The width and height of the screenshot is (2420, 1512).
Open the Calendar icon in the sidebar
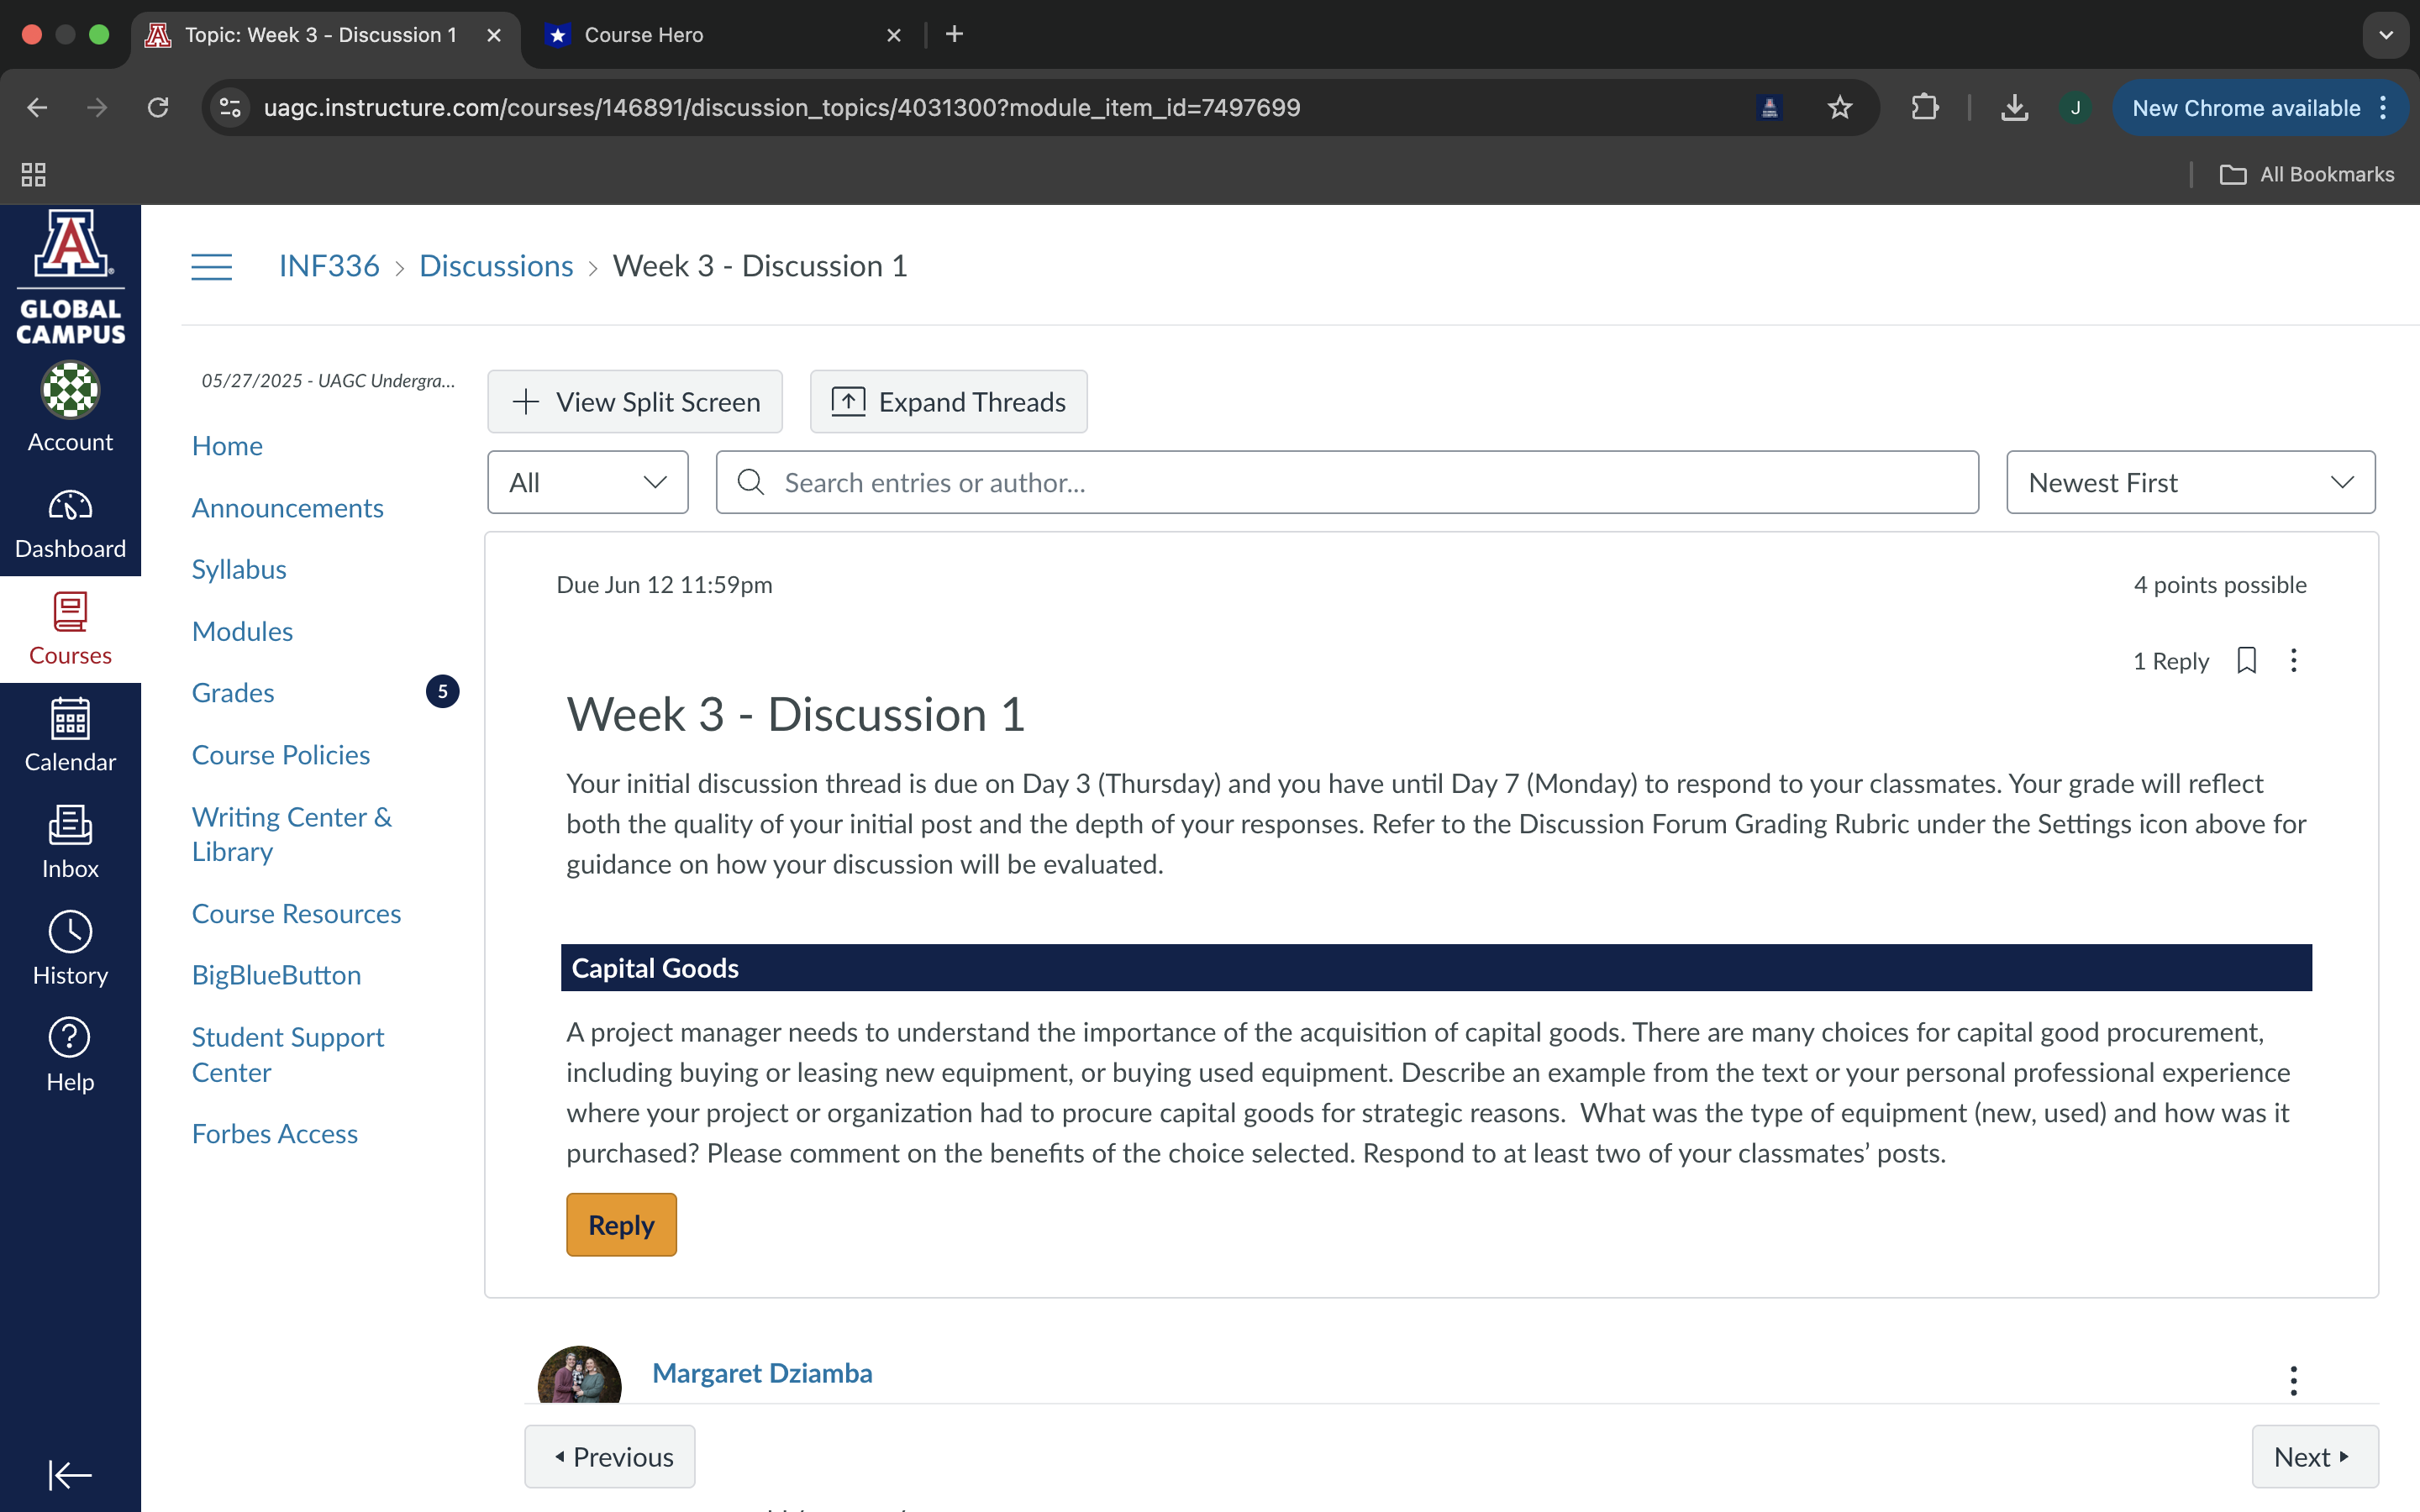(70, 735)
